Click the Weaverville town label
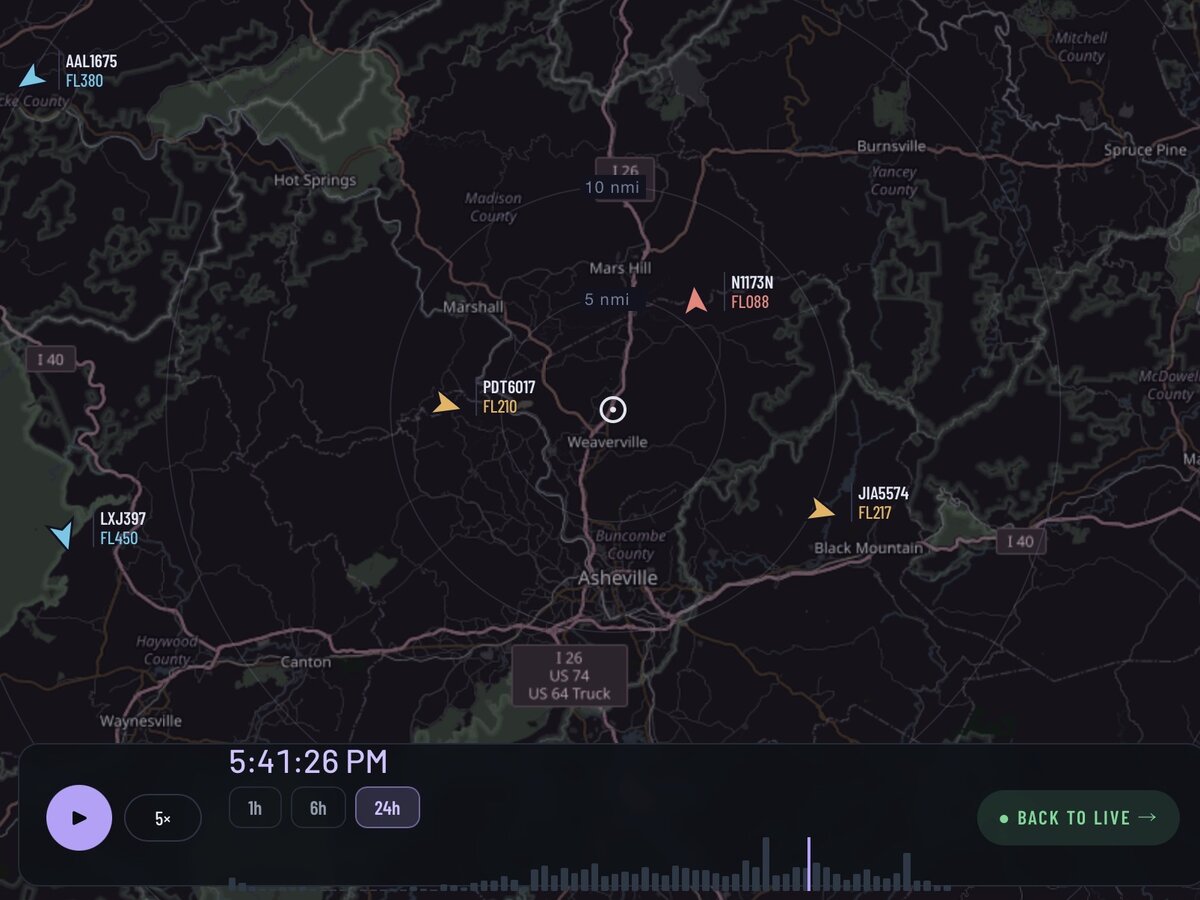The height and width of the screenshot is (900, 1200). click(607, 442)
